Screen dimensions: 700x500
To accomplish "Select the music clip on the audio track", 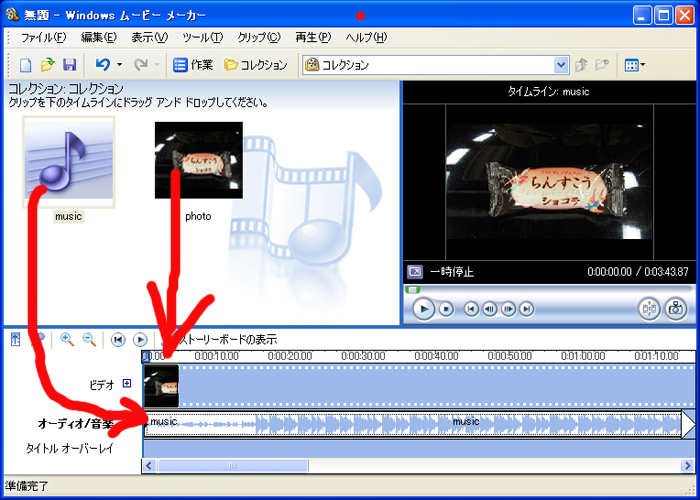I will [x=413, y=425].
